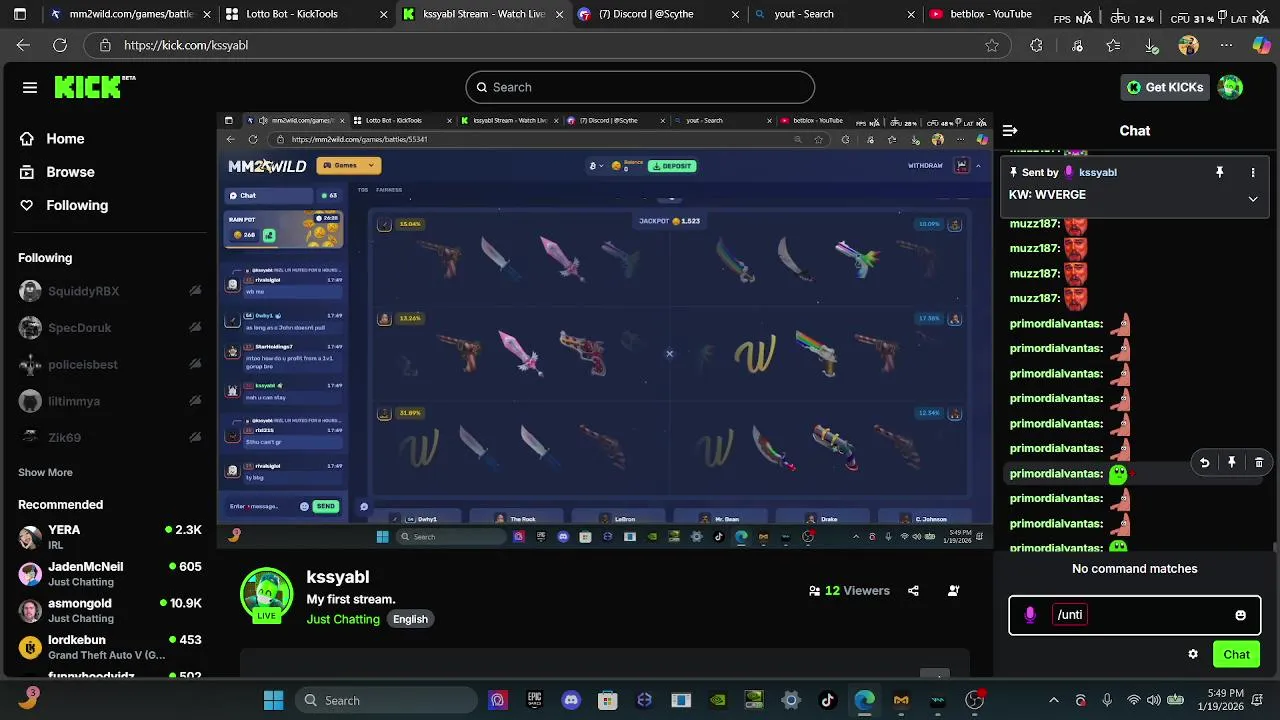This screenshot has width=1280, height=720.
Task: Click the purple microphone identity icon
Action: point(1030,615)
